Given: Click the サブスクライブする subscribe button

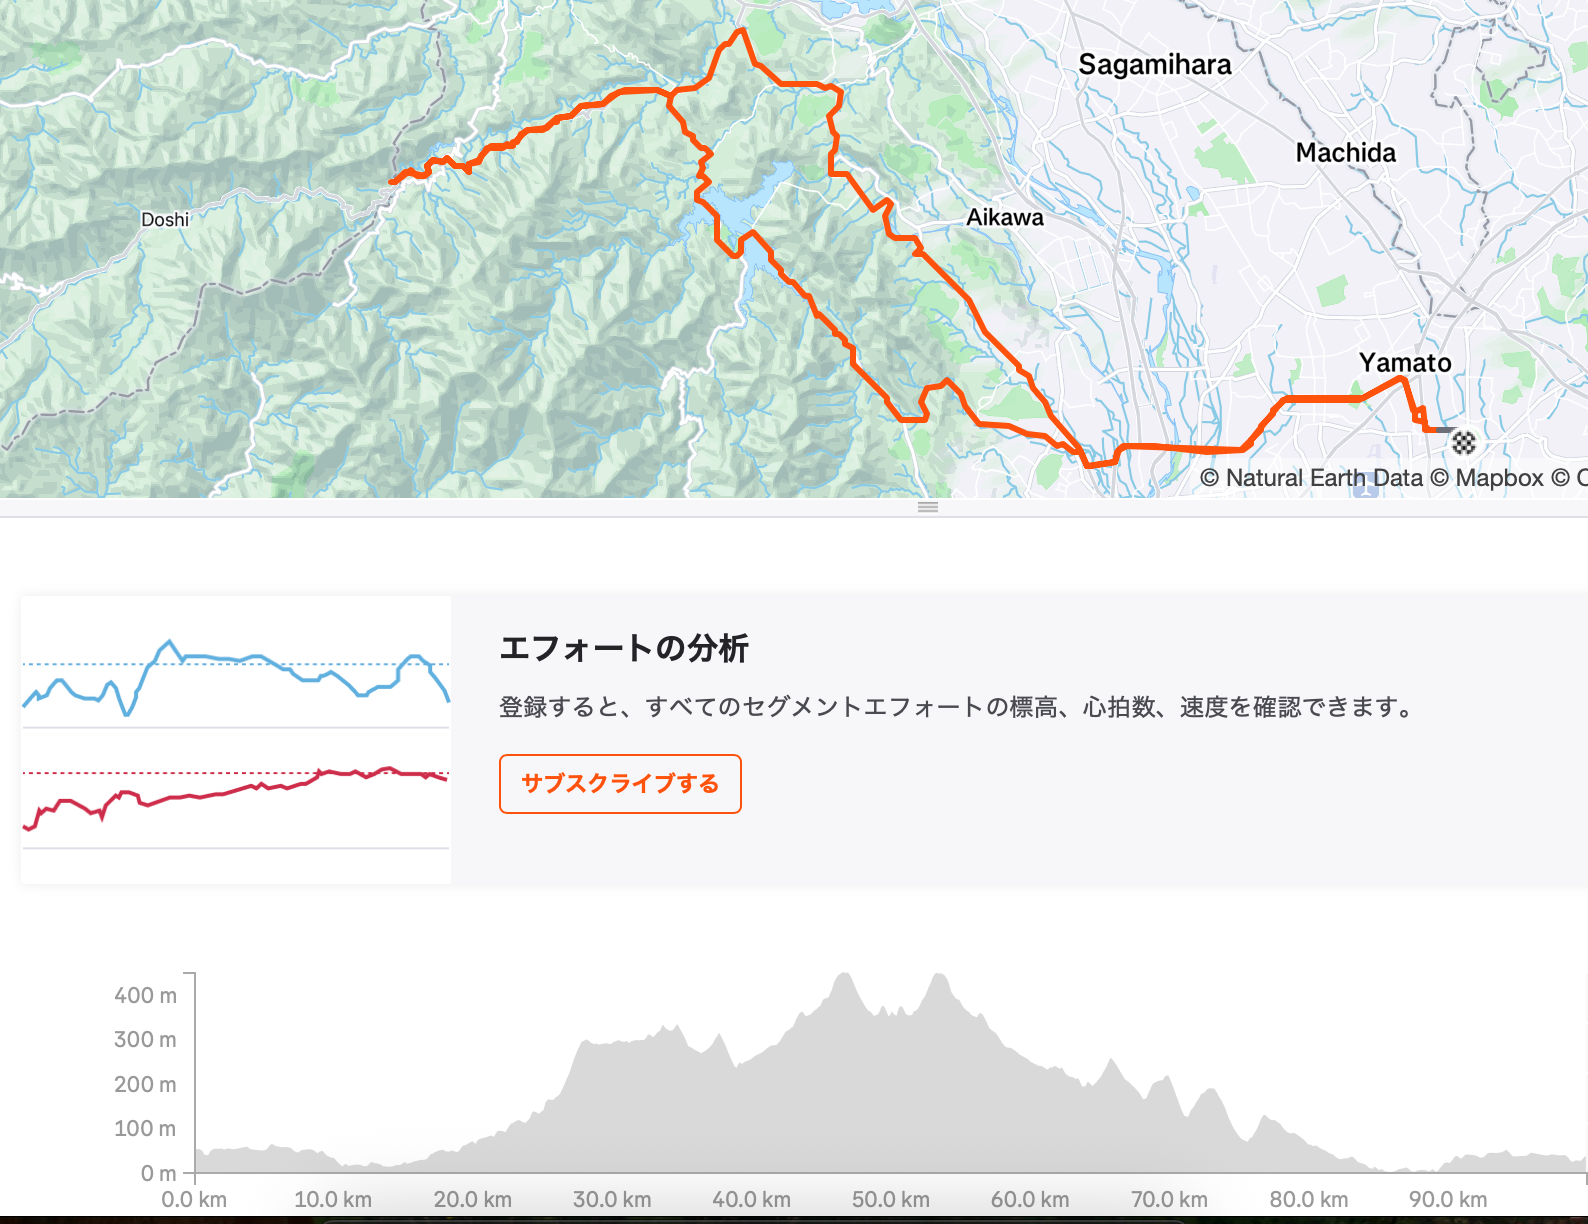Looking at the screenshot, I should click(620, 784).
